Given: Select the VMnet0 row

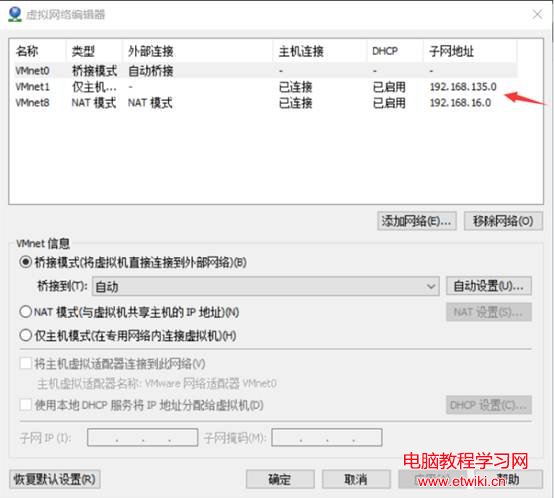Looking at the screenshot, I should coord(265,71).
